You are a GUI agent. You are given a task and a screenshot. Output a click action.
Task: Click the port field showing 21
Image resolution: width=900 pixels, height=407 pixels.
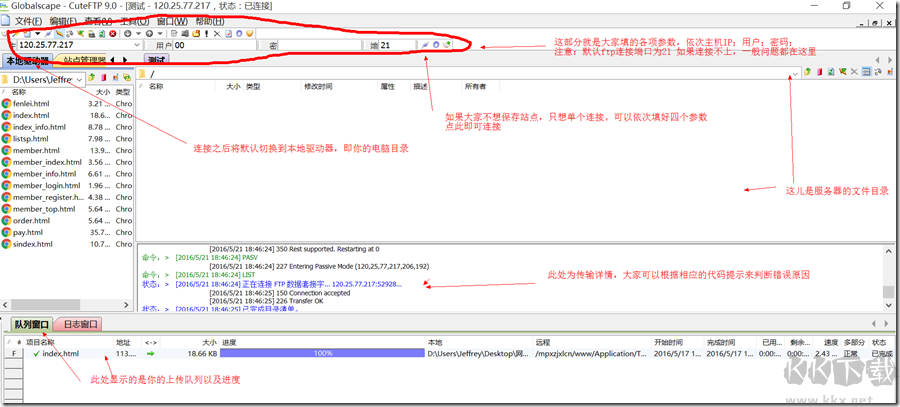tap(397, 45)
